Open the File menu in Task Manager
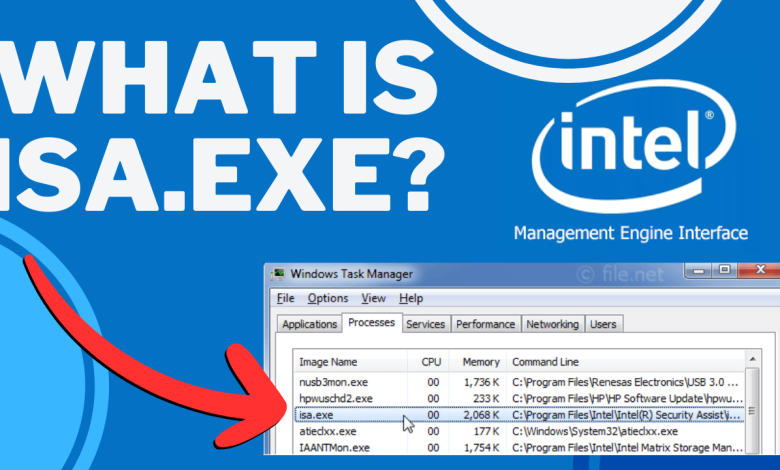Viewport: 780px width, 470px height. click(x=286, y=298)
